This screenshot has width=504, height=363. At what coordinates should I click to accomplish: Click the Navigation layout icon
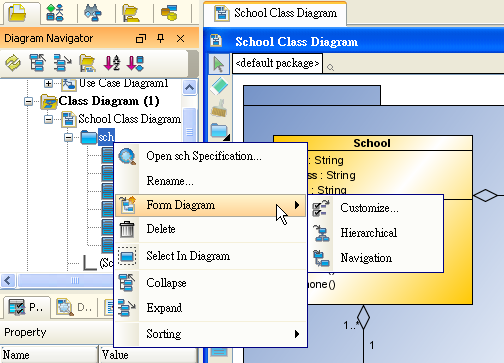click(321, 259)
